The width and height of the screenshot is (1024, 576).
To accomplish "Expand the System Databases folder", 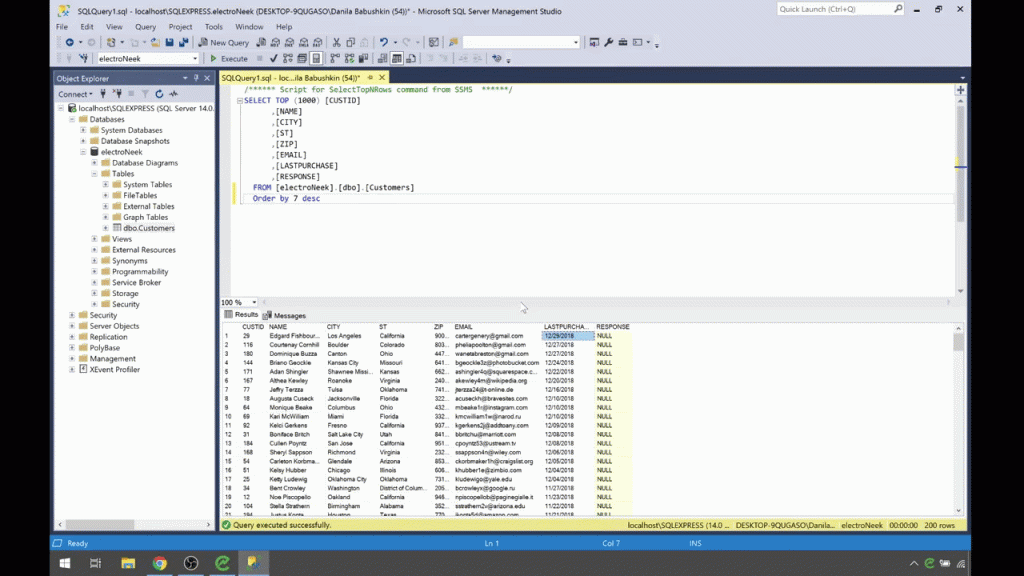I will tap(83, 130).
